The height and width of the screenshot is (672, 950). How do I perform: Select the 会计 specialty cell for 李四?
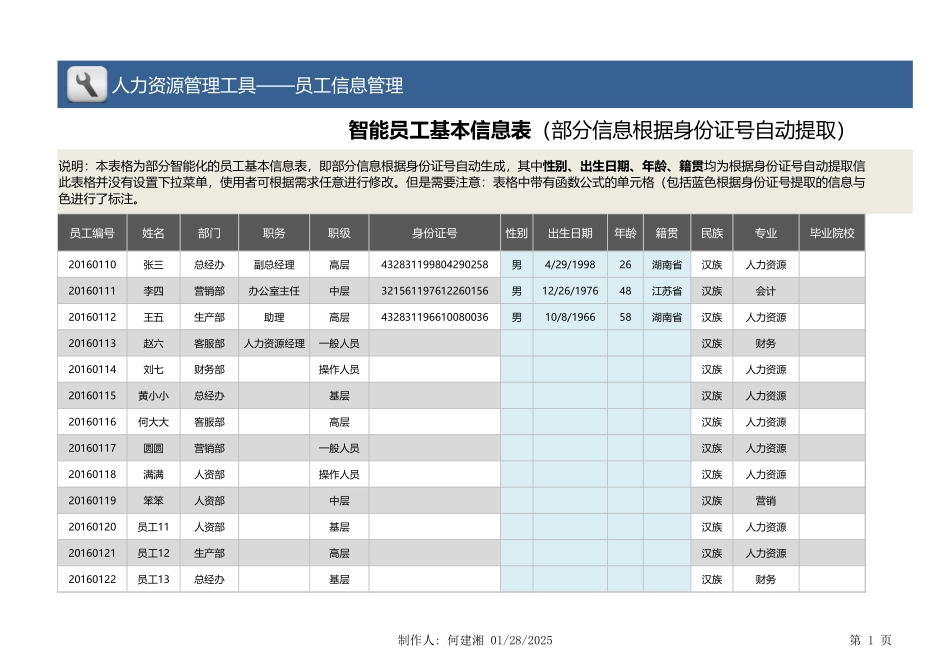coord(766,291)
